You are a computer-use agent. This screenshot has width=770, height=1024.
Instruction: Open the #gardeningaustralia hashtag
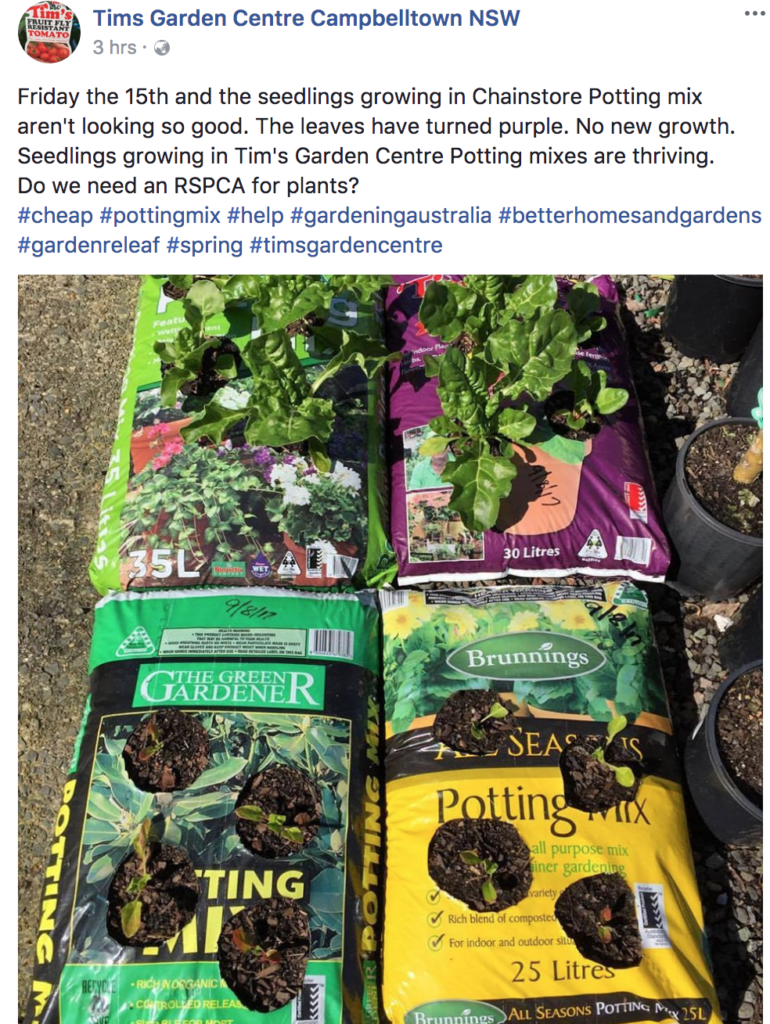[x=391, y=216]
